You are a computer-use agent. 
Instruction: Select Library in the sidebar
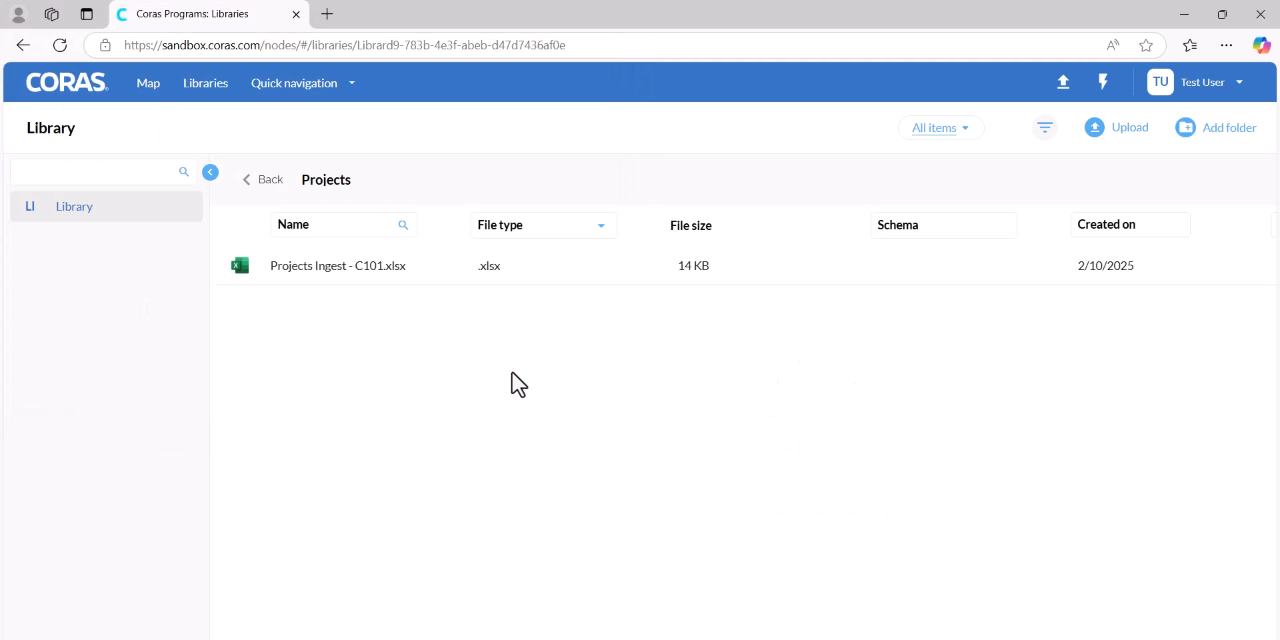point(106,206)
